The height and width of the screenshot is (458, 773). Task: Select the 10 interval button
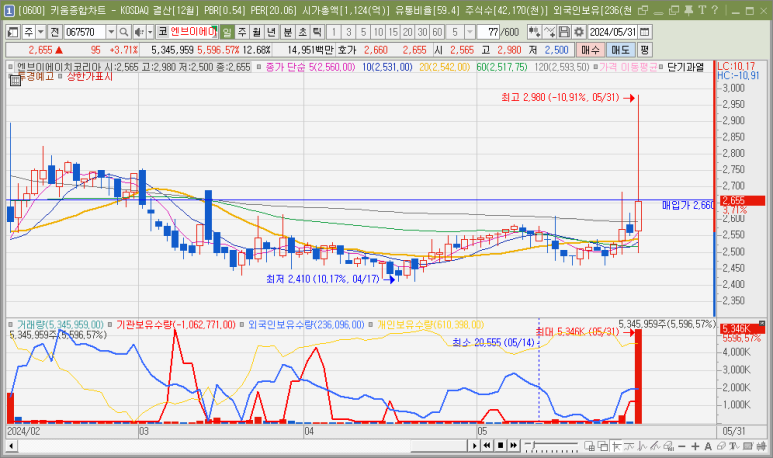[378, 33]
